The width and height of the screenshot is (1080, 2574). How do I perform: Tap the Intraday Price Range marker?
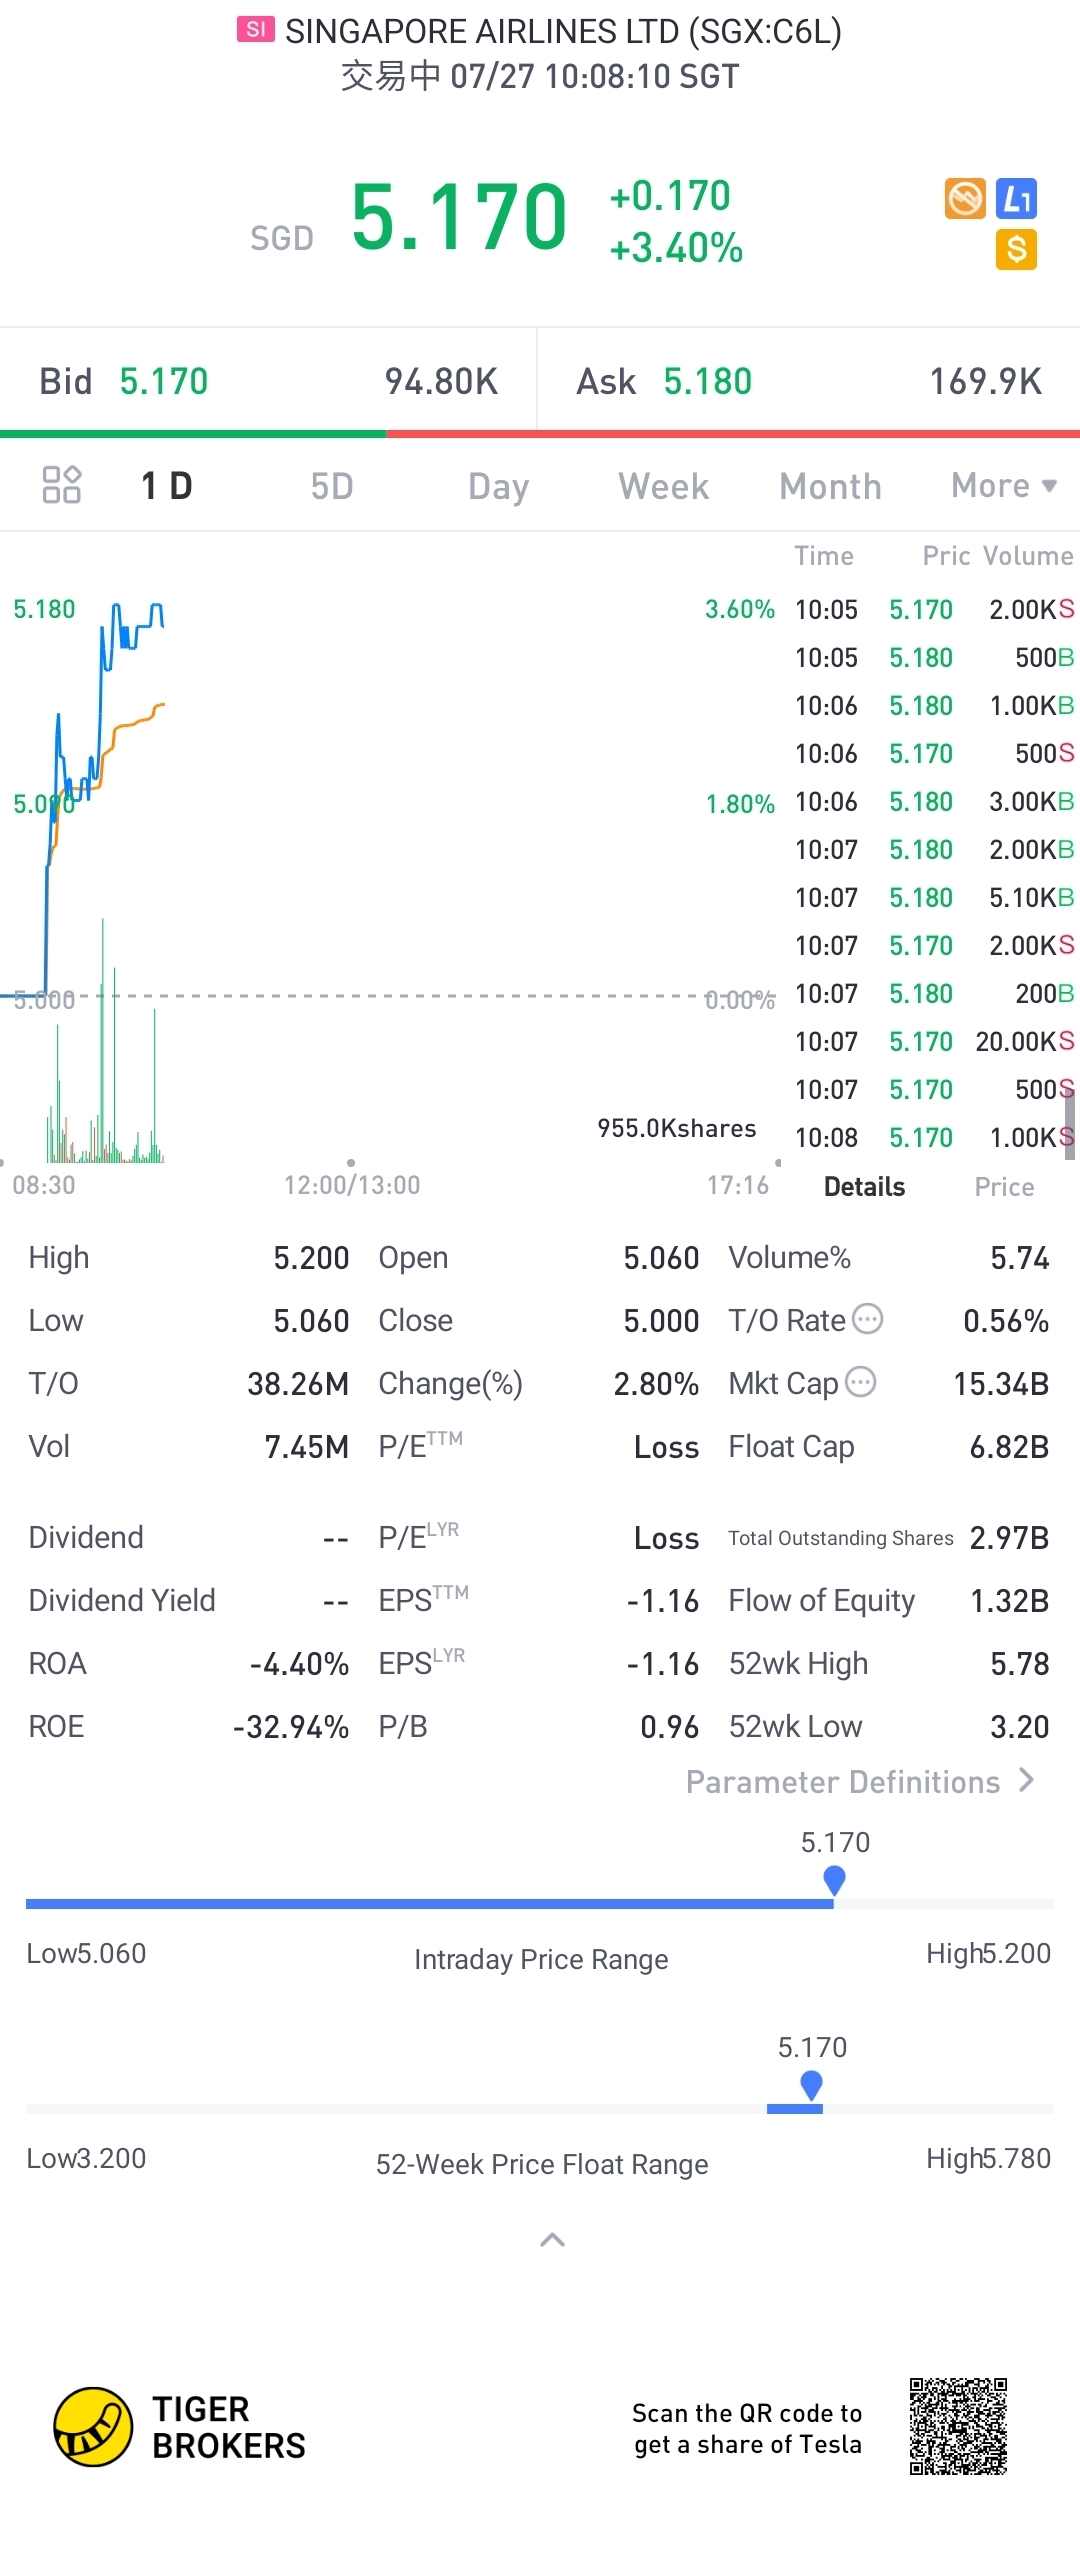coord(834,1880)
